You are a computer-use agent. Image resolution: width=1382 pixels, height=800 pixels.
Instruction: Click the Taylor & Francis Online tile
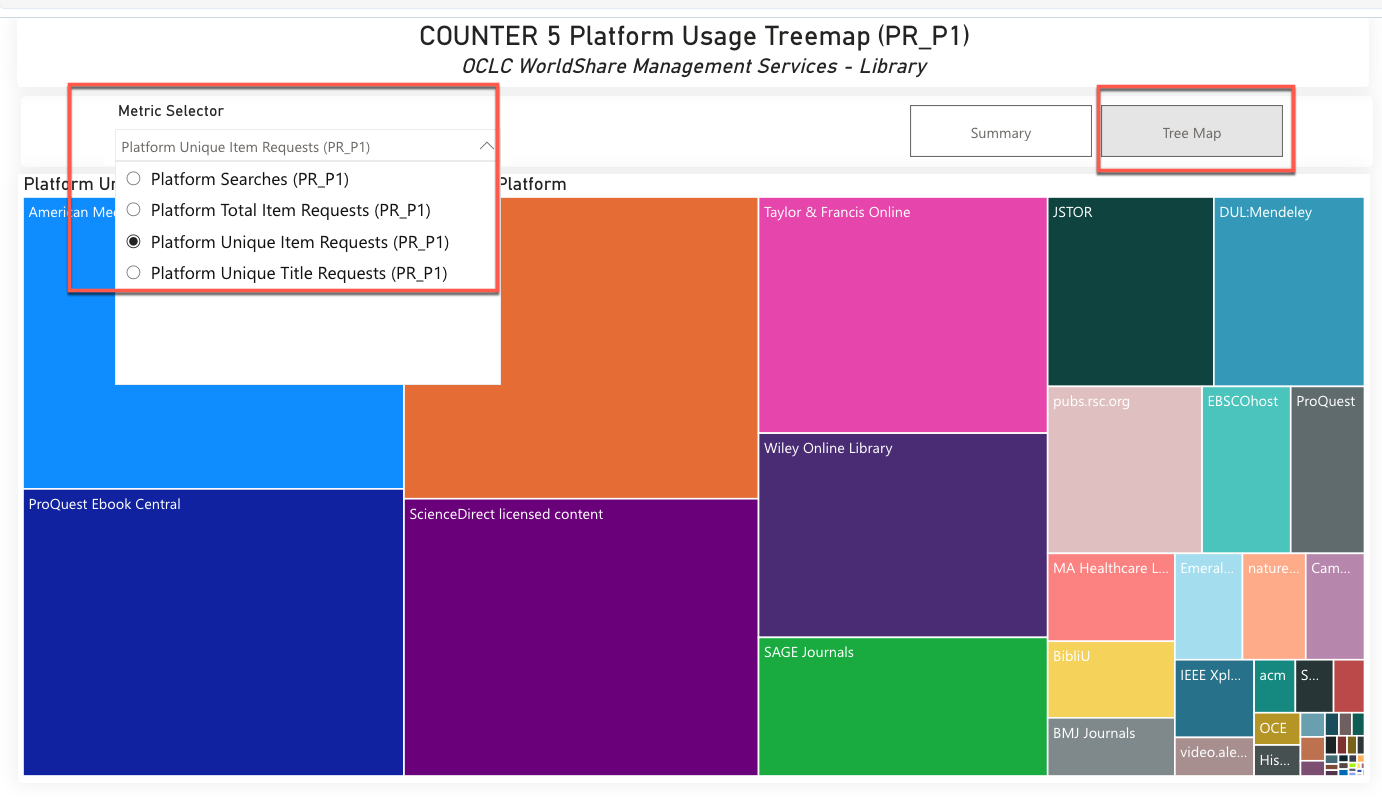[x=901, y=315]
